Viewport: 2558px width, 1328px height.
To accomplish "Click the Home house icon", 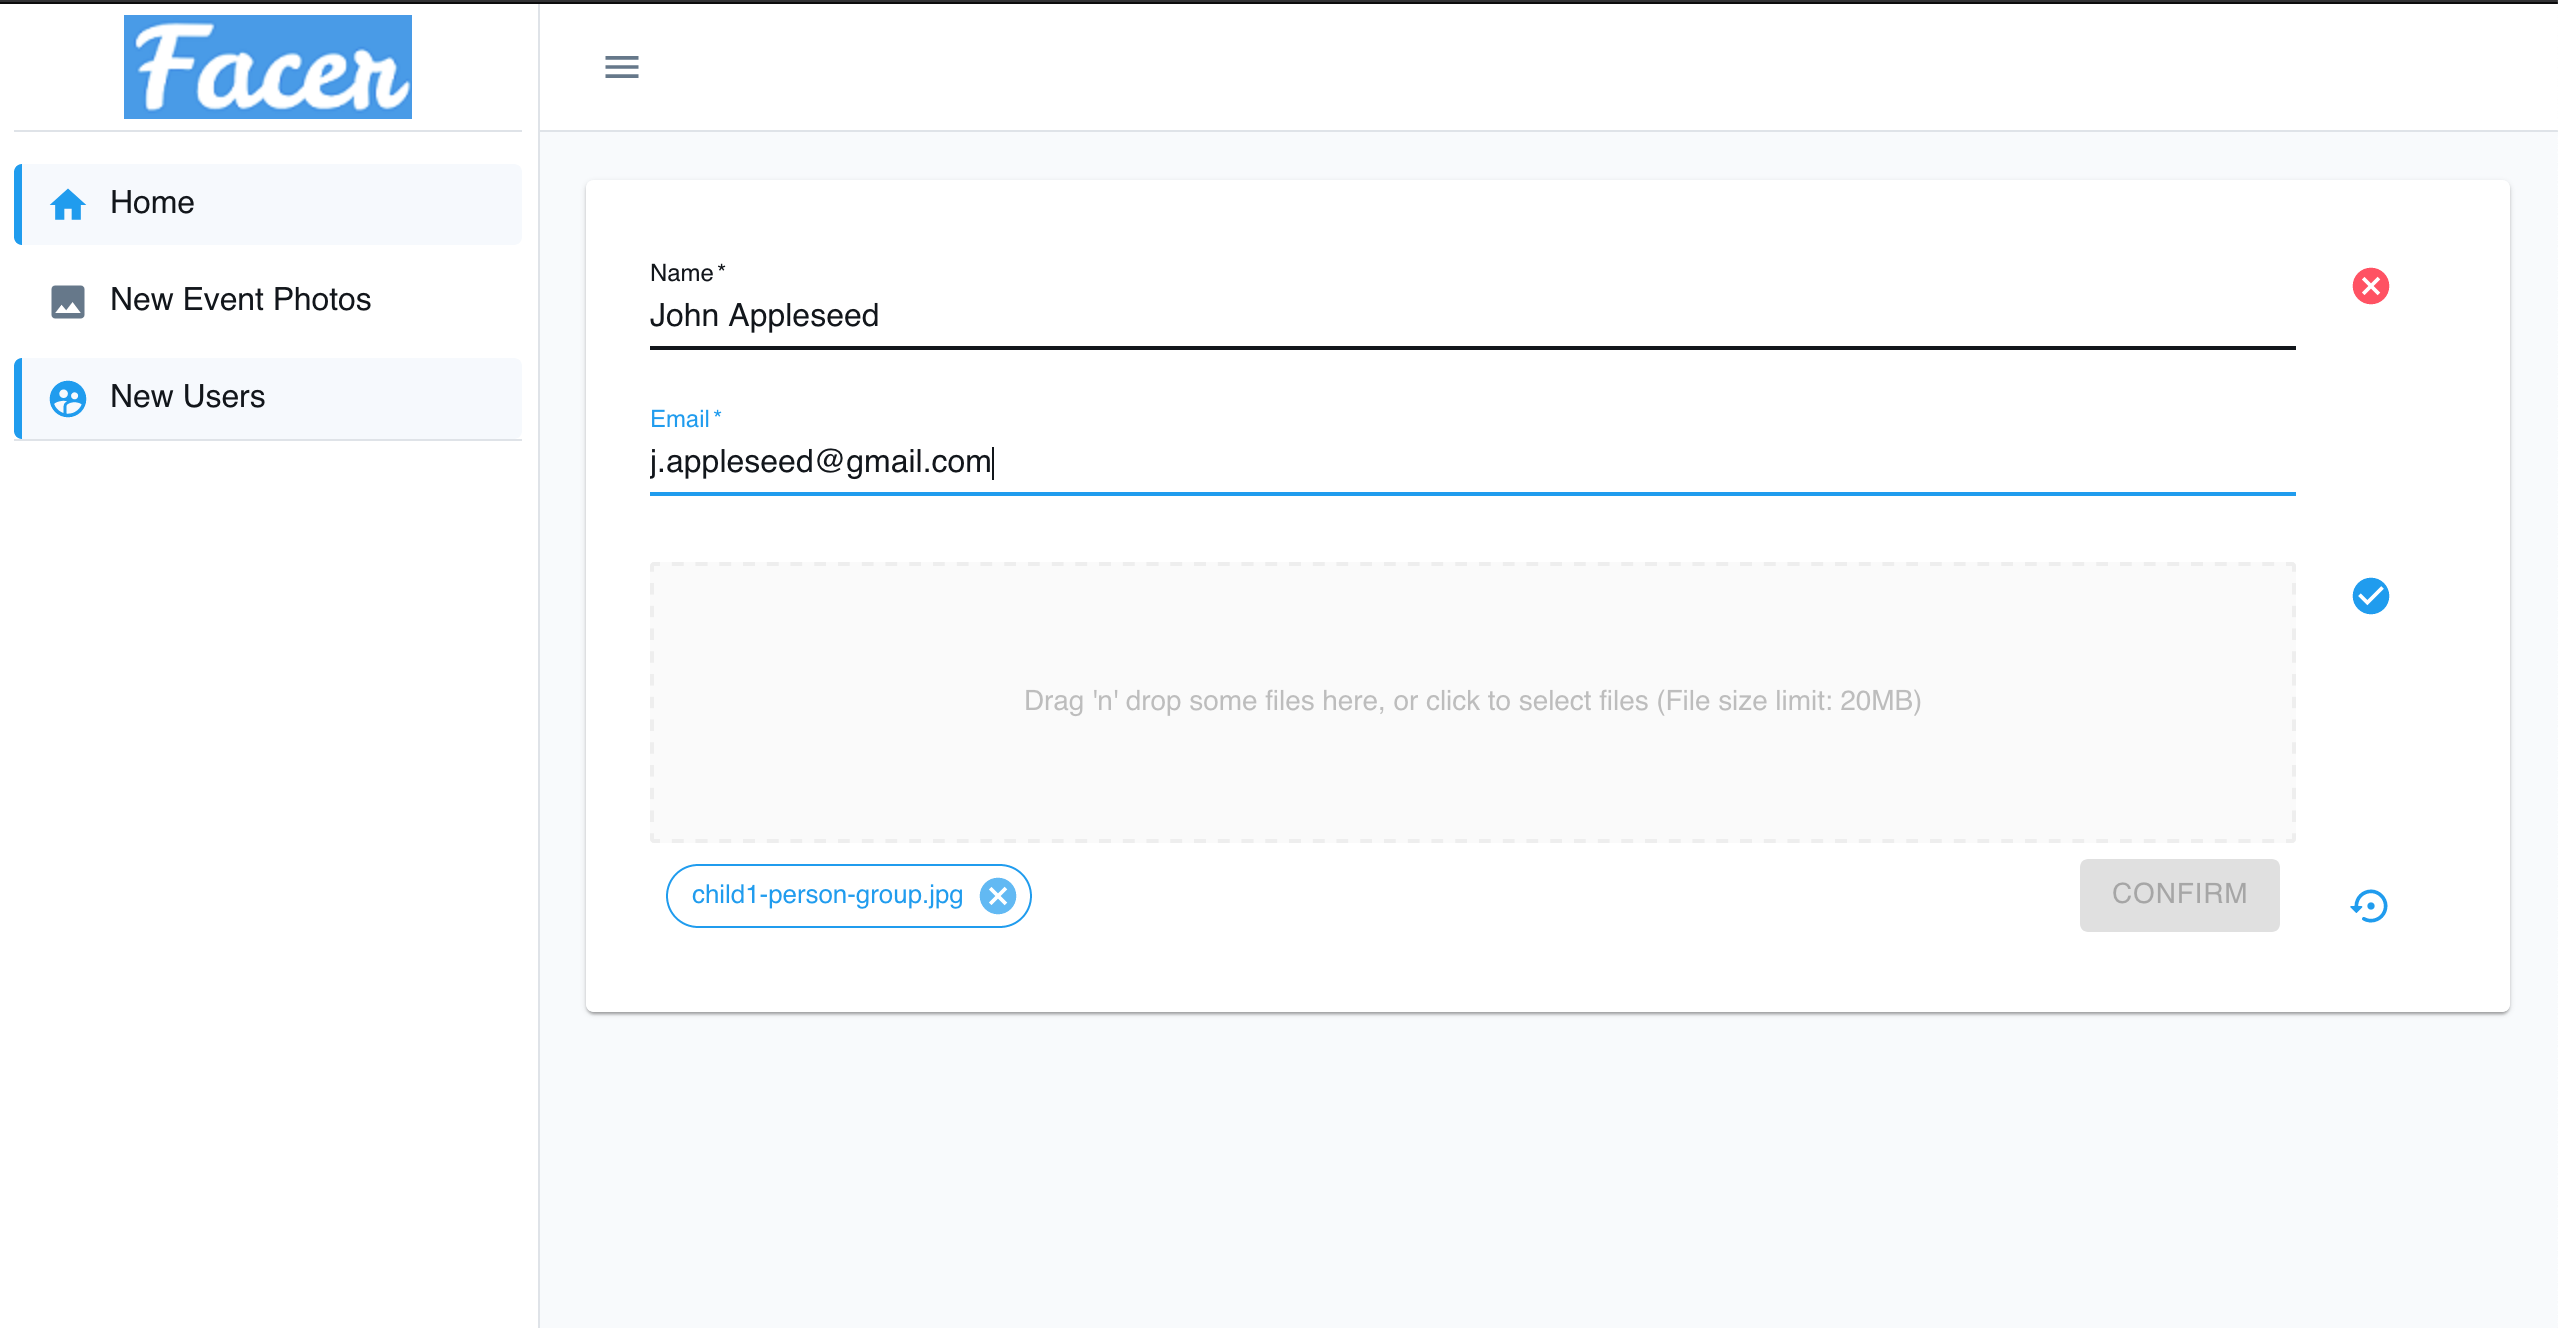I will 68,204.
